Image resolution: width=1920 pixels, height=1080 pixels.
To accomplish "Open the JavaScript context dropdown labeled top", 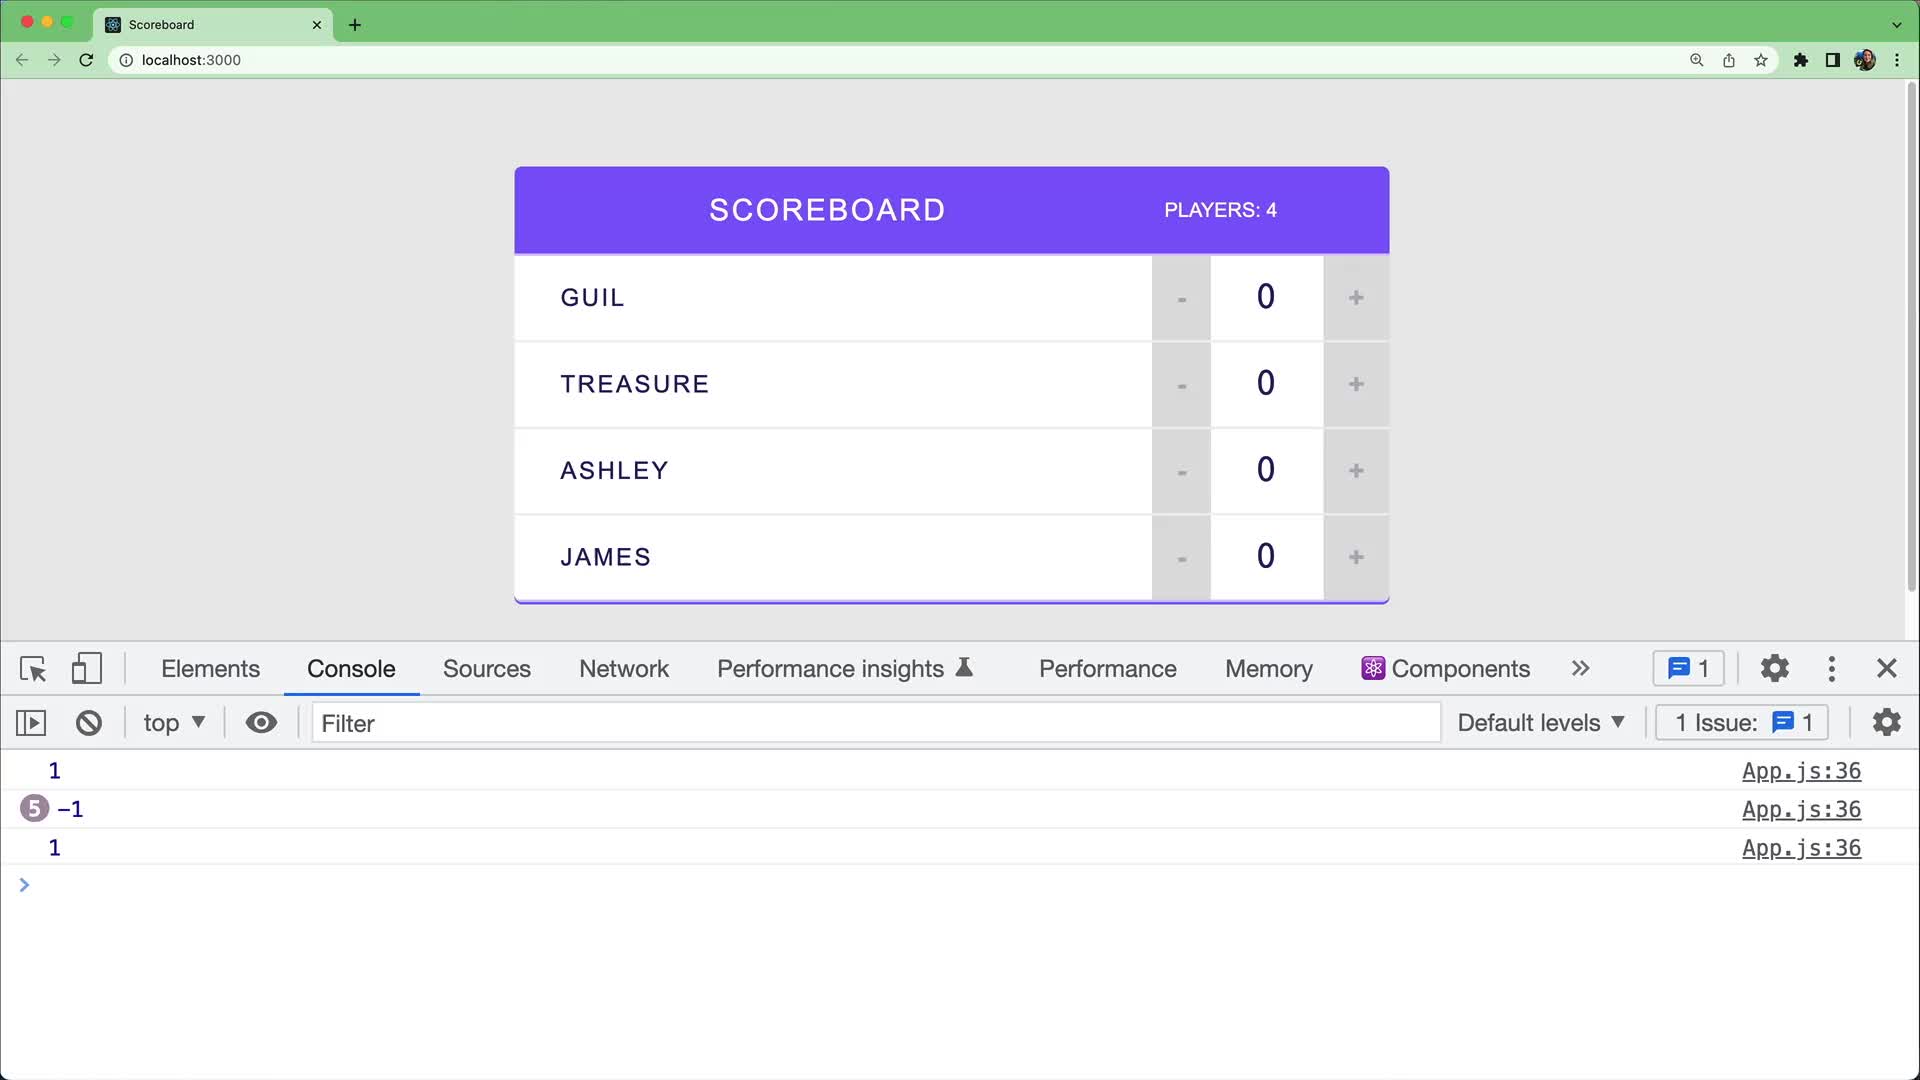I will (x=172, y=722).
